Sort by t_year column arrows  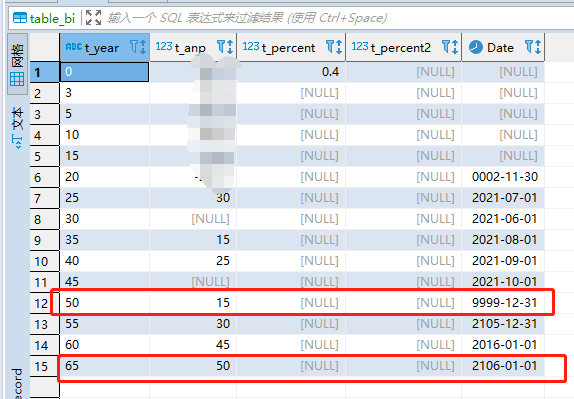click(x=143, y=47)
